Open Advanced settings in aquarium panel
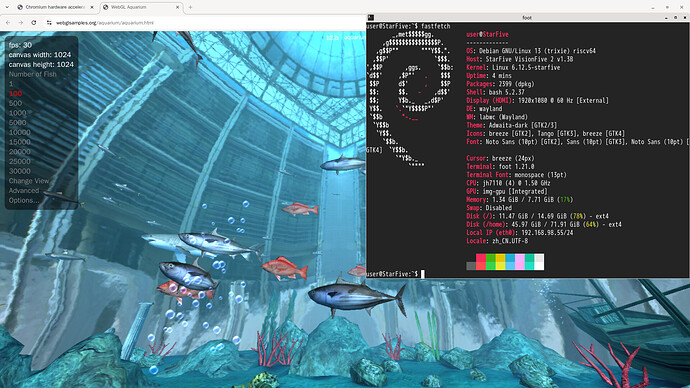 [x=24, y=190]
